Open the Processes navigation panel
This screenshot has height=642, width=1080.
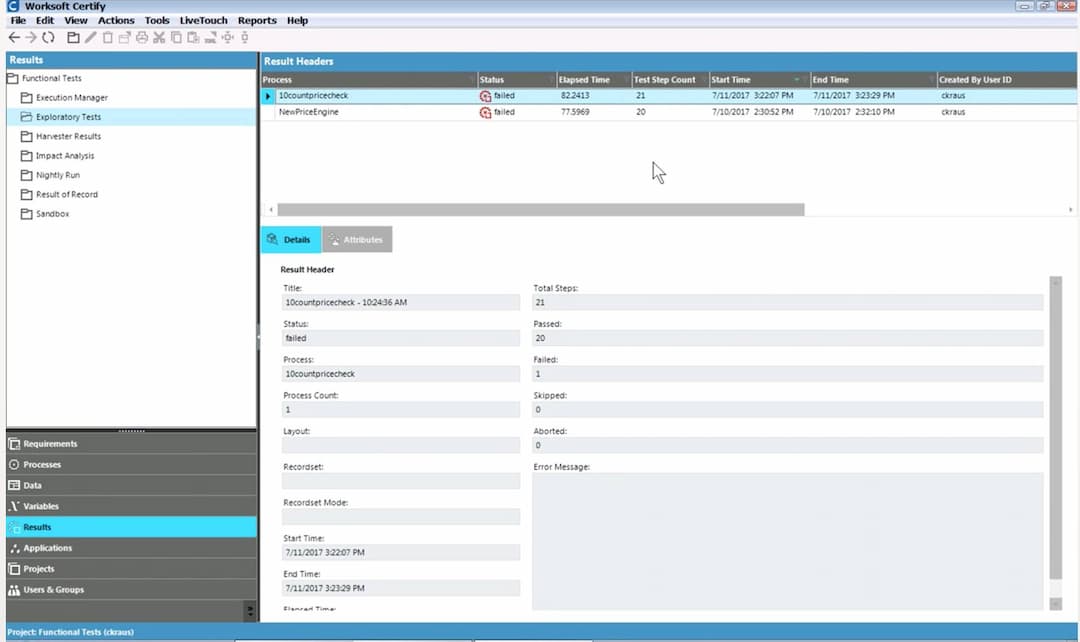42,465
